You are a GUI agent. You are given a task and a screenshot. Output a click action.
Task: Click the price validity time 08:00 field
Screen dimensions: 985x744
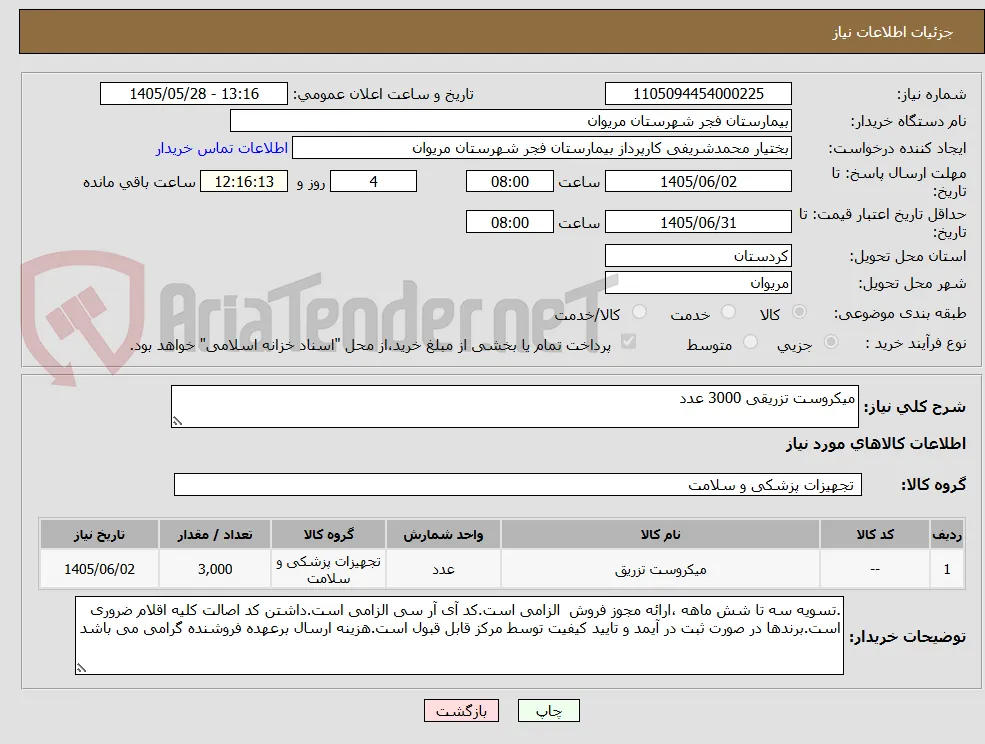509,222
